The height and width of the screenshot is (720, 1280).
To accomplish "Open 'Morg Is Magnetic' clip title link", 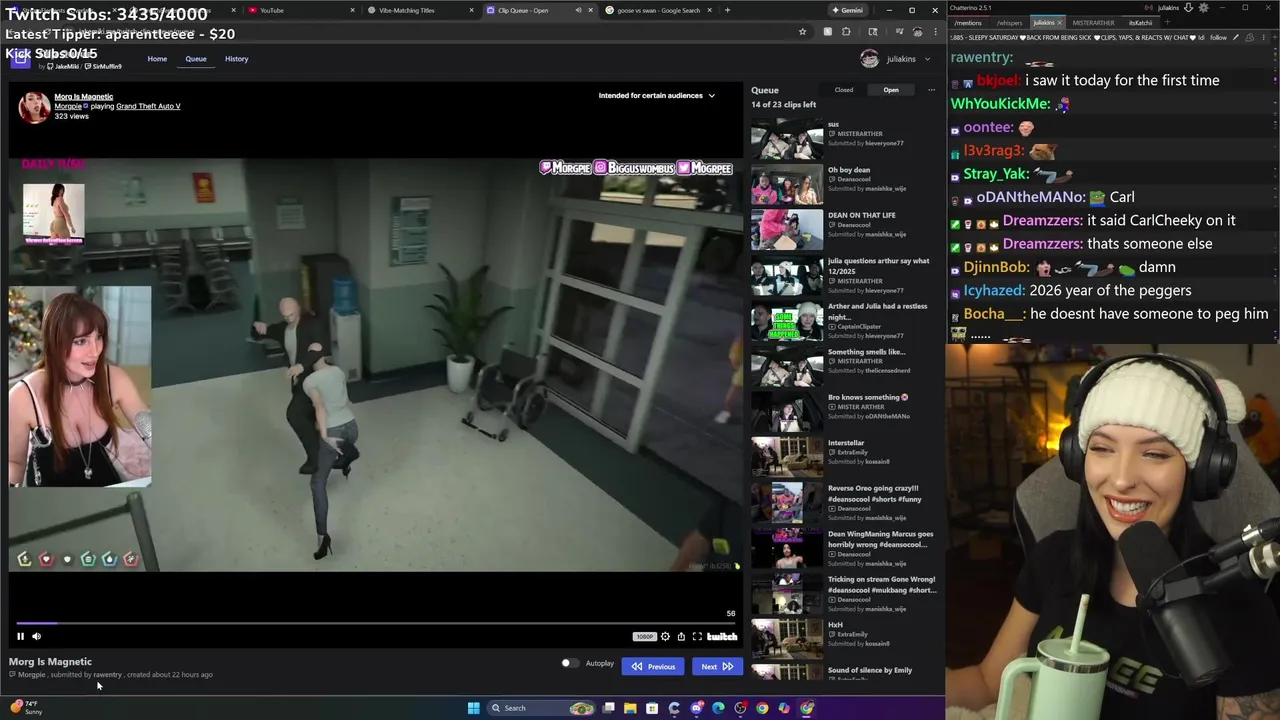I will click(x=84, y=97).
